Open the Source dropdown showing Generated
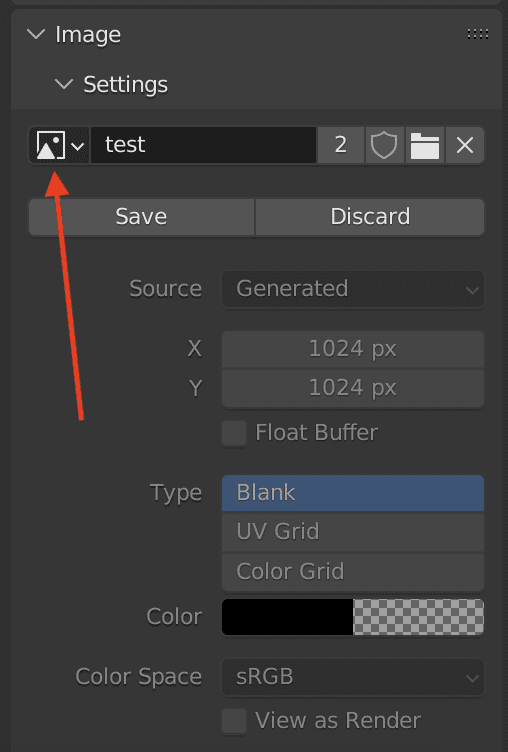The width and height of the screenshot is (508, 752). click(x=353, y=289)
